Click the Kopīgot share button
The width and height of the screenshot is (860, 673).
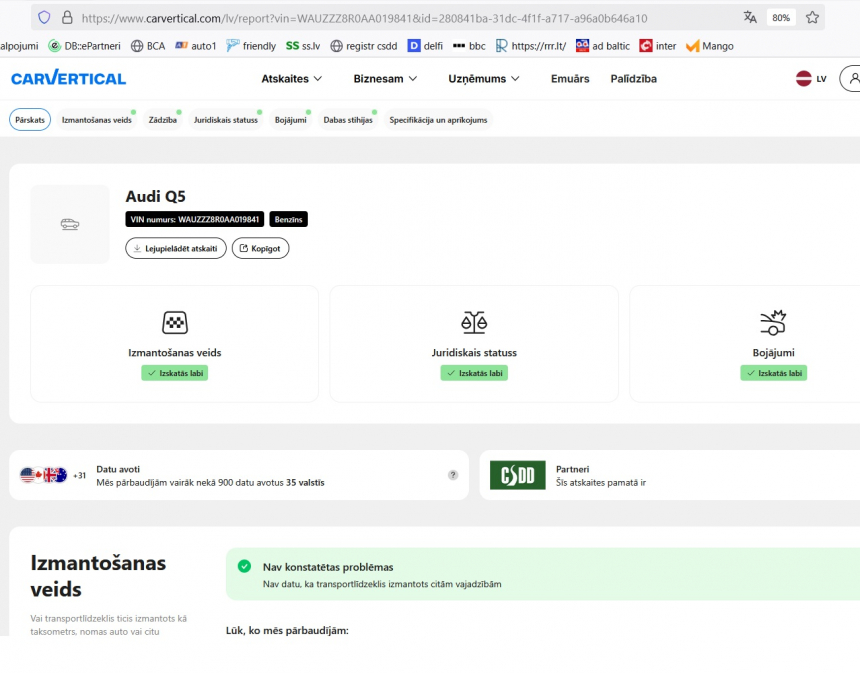(x=261, y=248)
